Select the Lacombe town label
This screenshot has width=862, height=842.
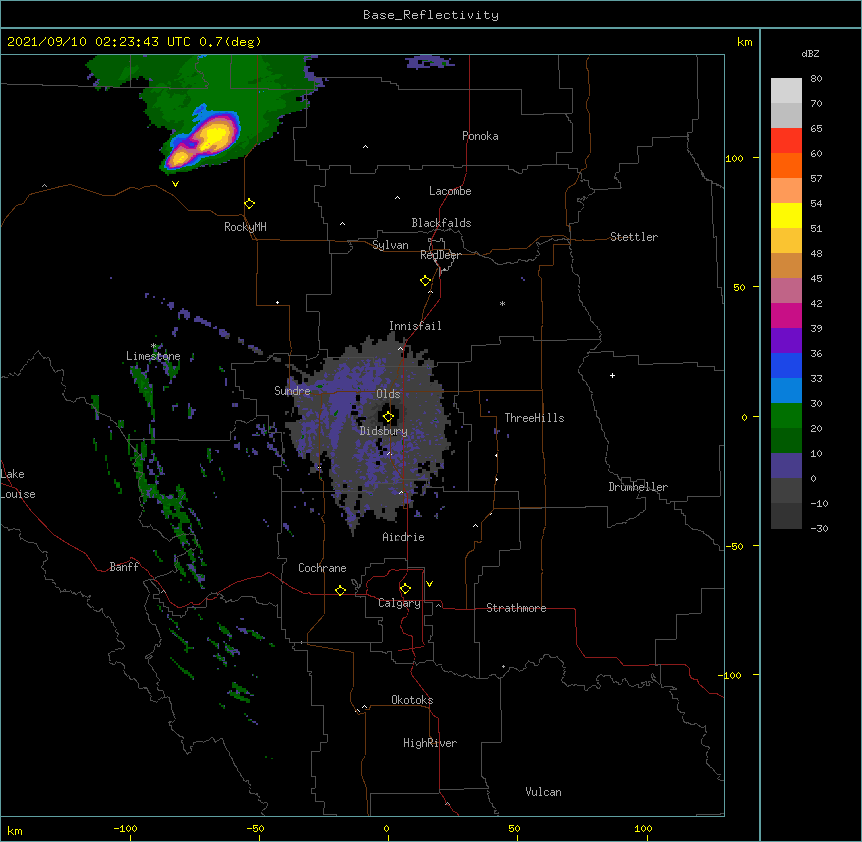[x=450, y=191]
